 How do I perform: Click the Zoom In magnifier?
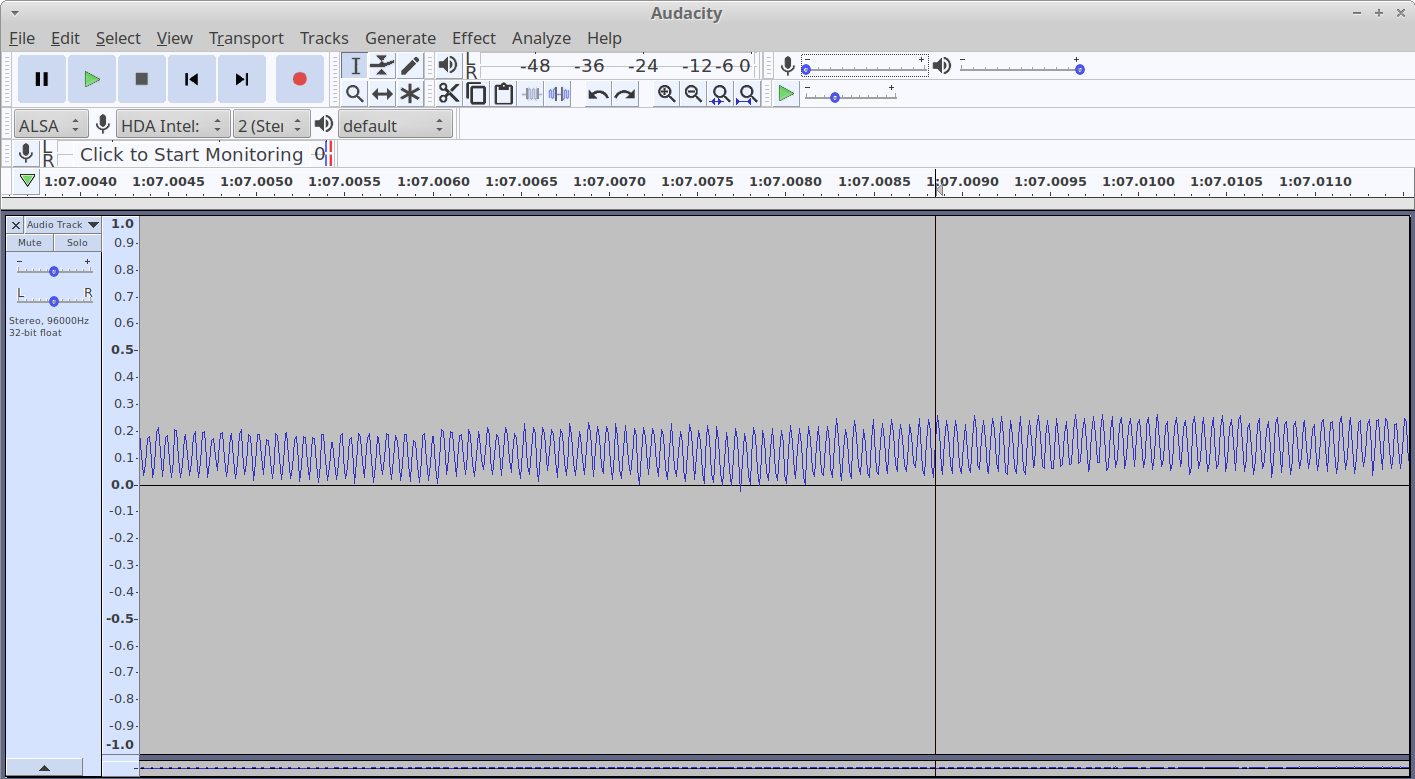point(666,94)
